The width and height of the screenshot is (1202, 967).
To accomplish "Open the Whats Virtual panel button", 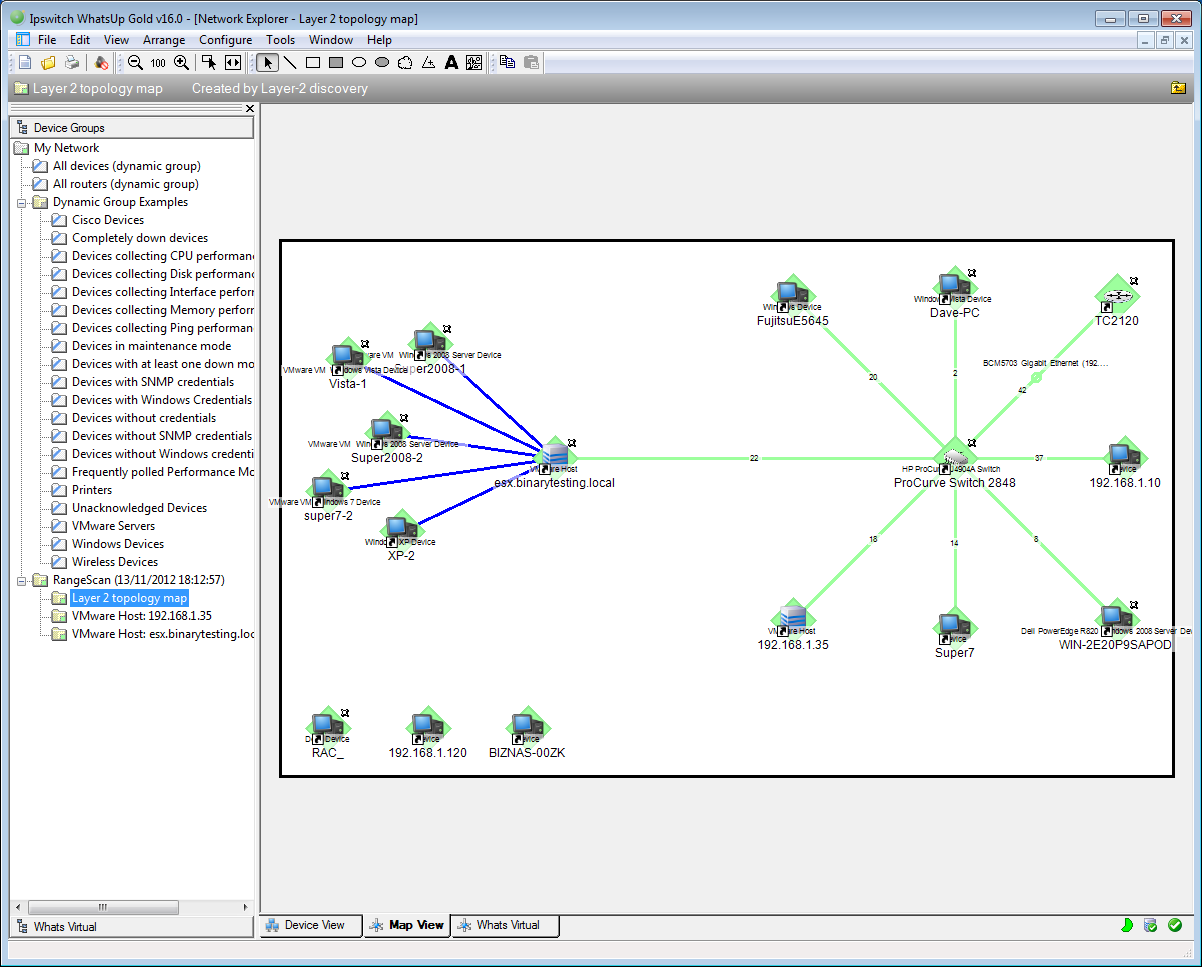I will tap(132, 926).
